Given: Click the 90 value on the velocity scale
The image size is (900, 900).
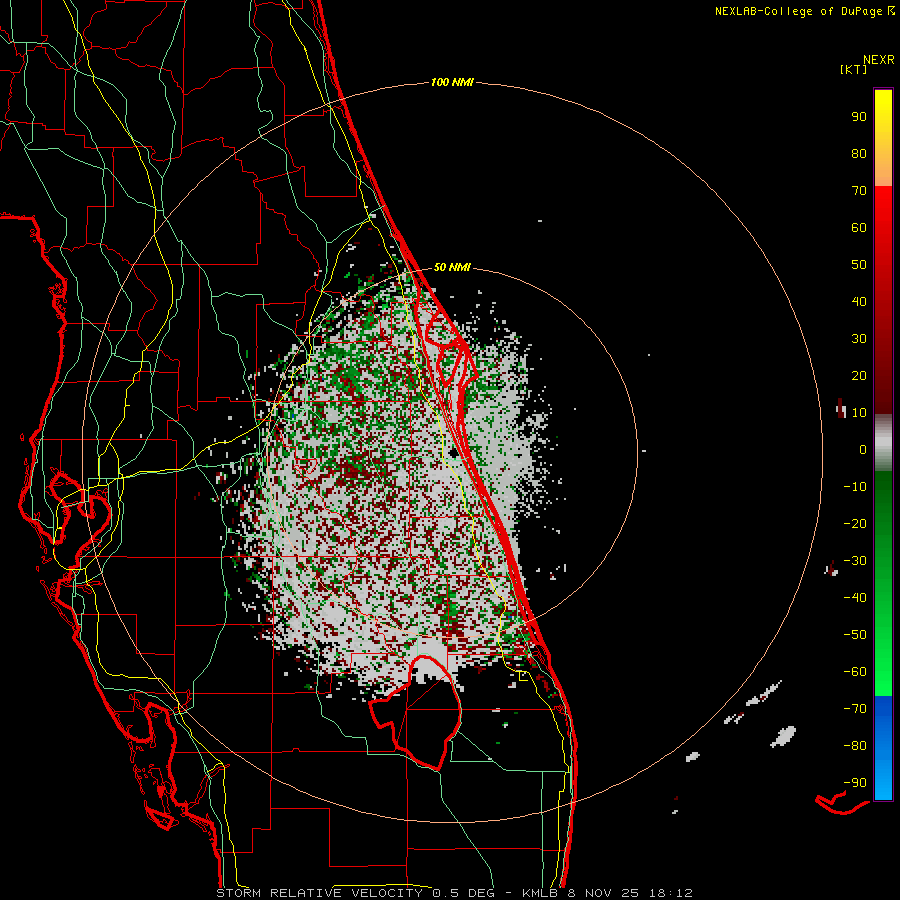Looking at the screenshot, I should 859,117.
